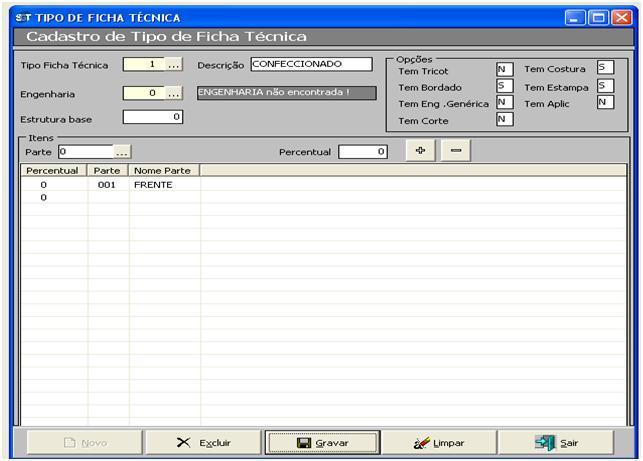Focus the Estrutura base input field
This screenshot has height=461, width=643.
(x=153, y=117)
